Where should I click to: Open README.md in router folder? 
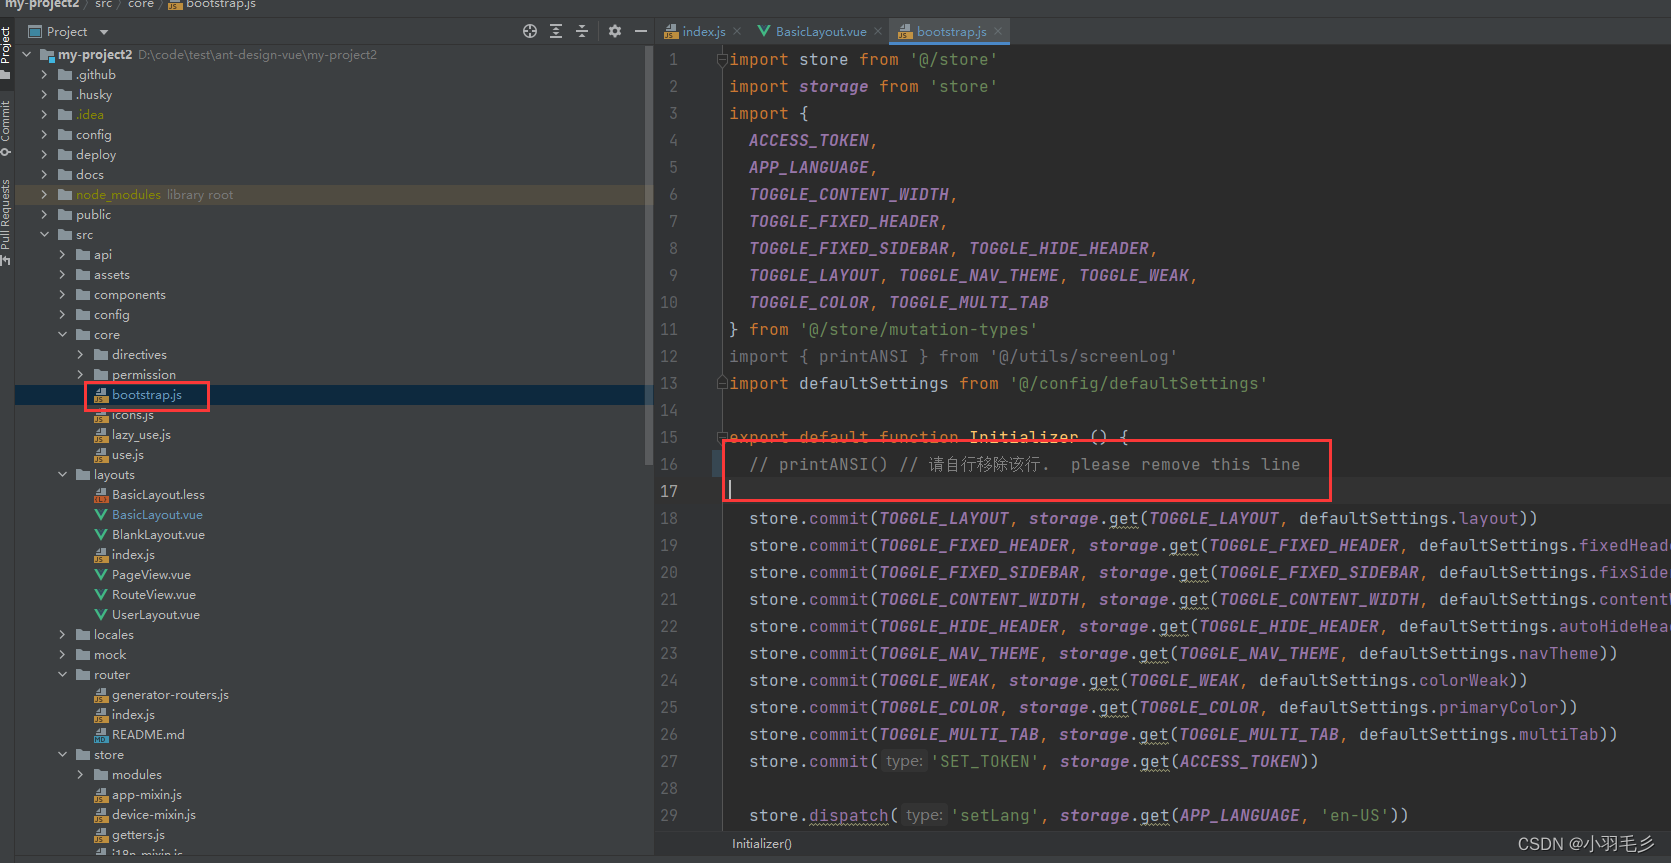pyautogui.click(x=148, y=735)
